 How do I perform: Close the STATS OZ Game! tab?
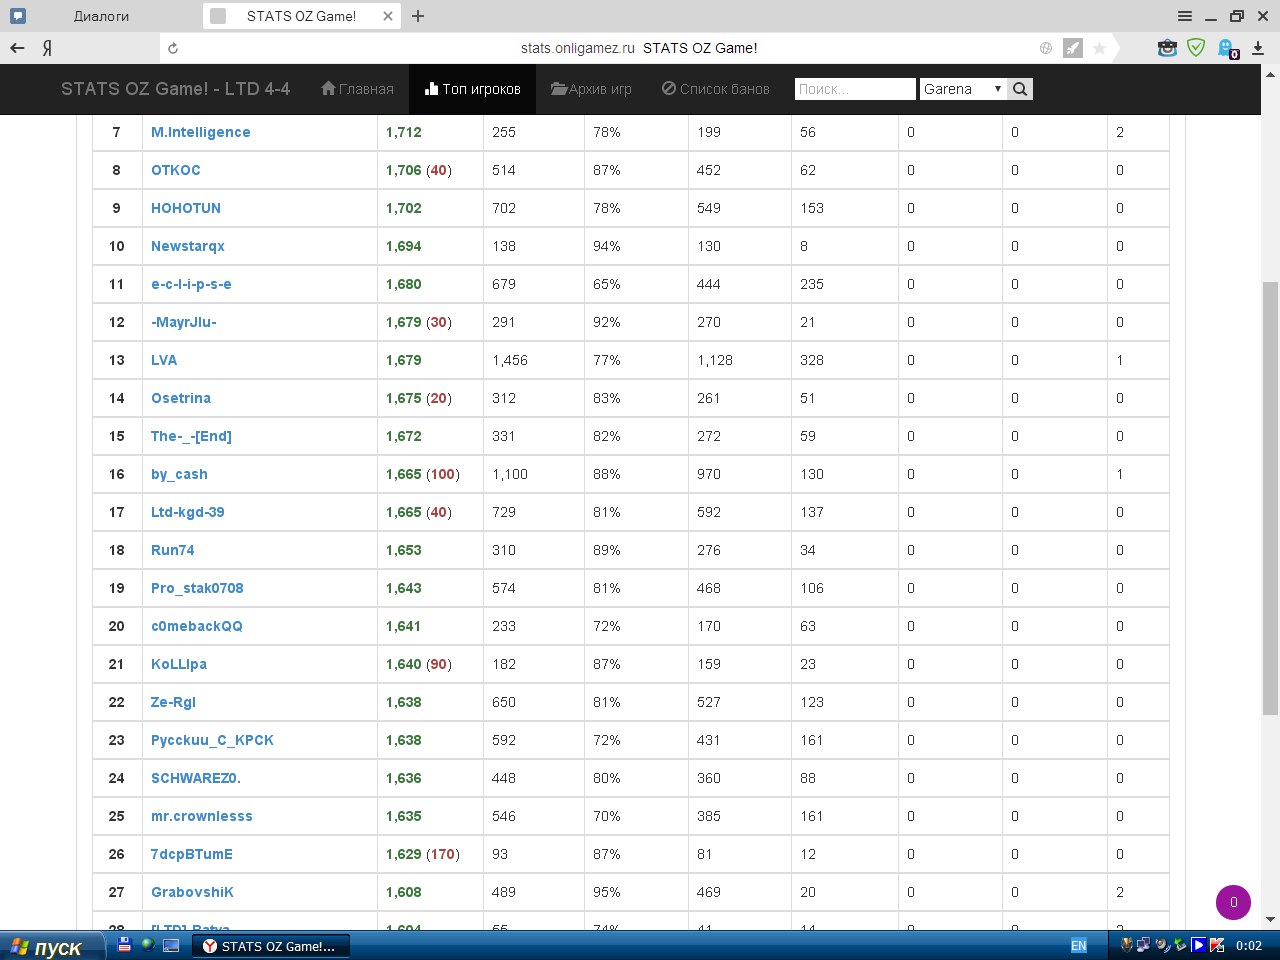[388, 16]
